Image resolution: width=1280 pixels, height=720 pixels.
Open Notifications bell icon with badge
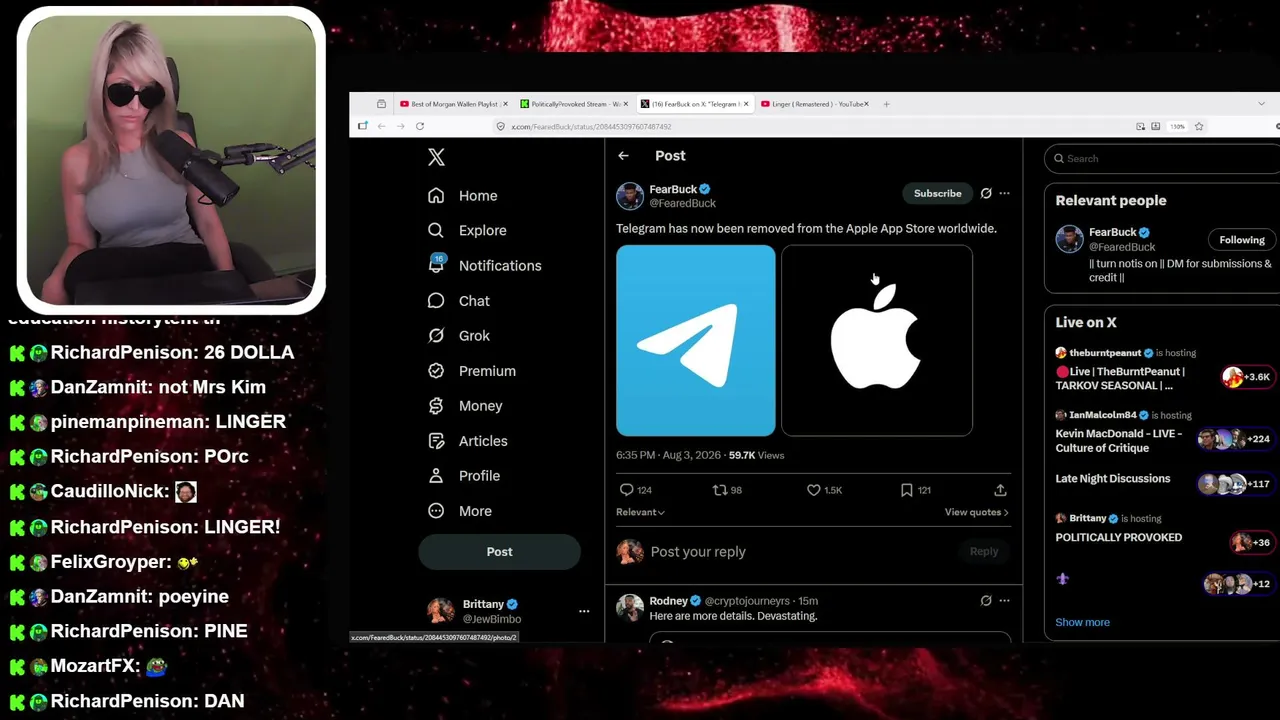click(436, 264)
